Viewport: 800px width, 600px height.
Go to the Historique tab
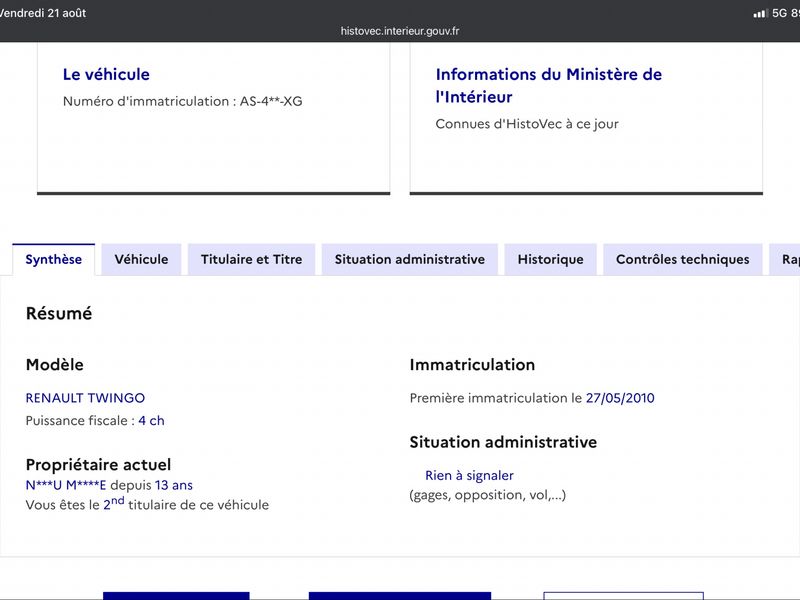point(551,260)
